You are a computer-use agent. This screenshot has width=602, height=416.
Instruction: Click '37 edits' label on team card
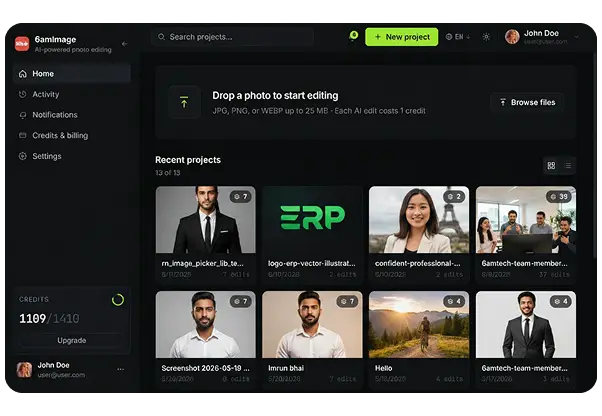554,274
